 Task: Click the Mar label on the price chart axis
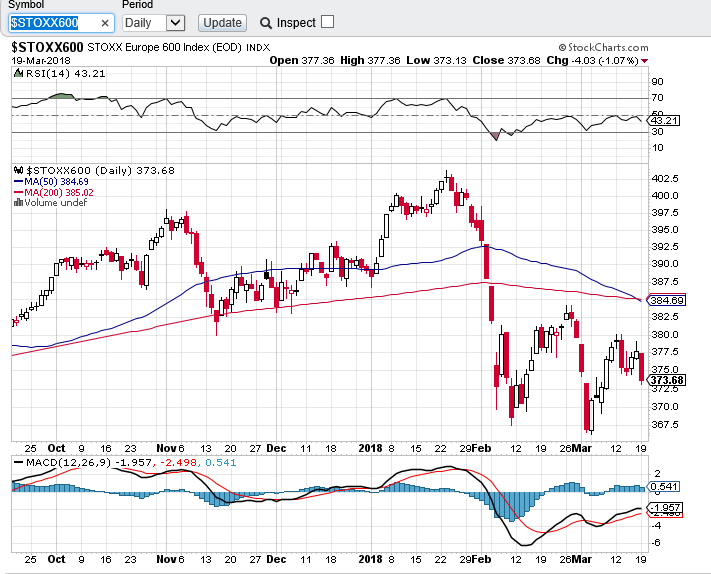(582, 448)
